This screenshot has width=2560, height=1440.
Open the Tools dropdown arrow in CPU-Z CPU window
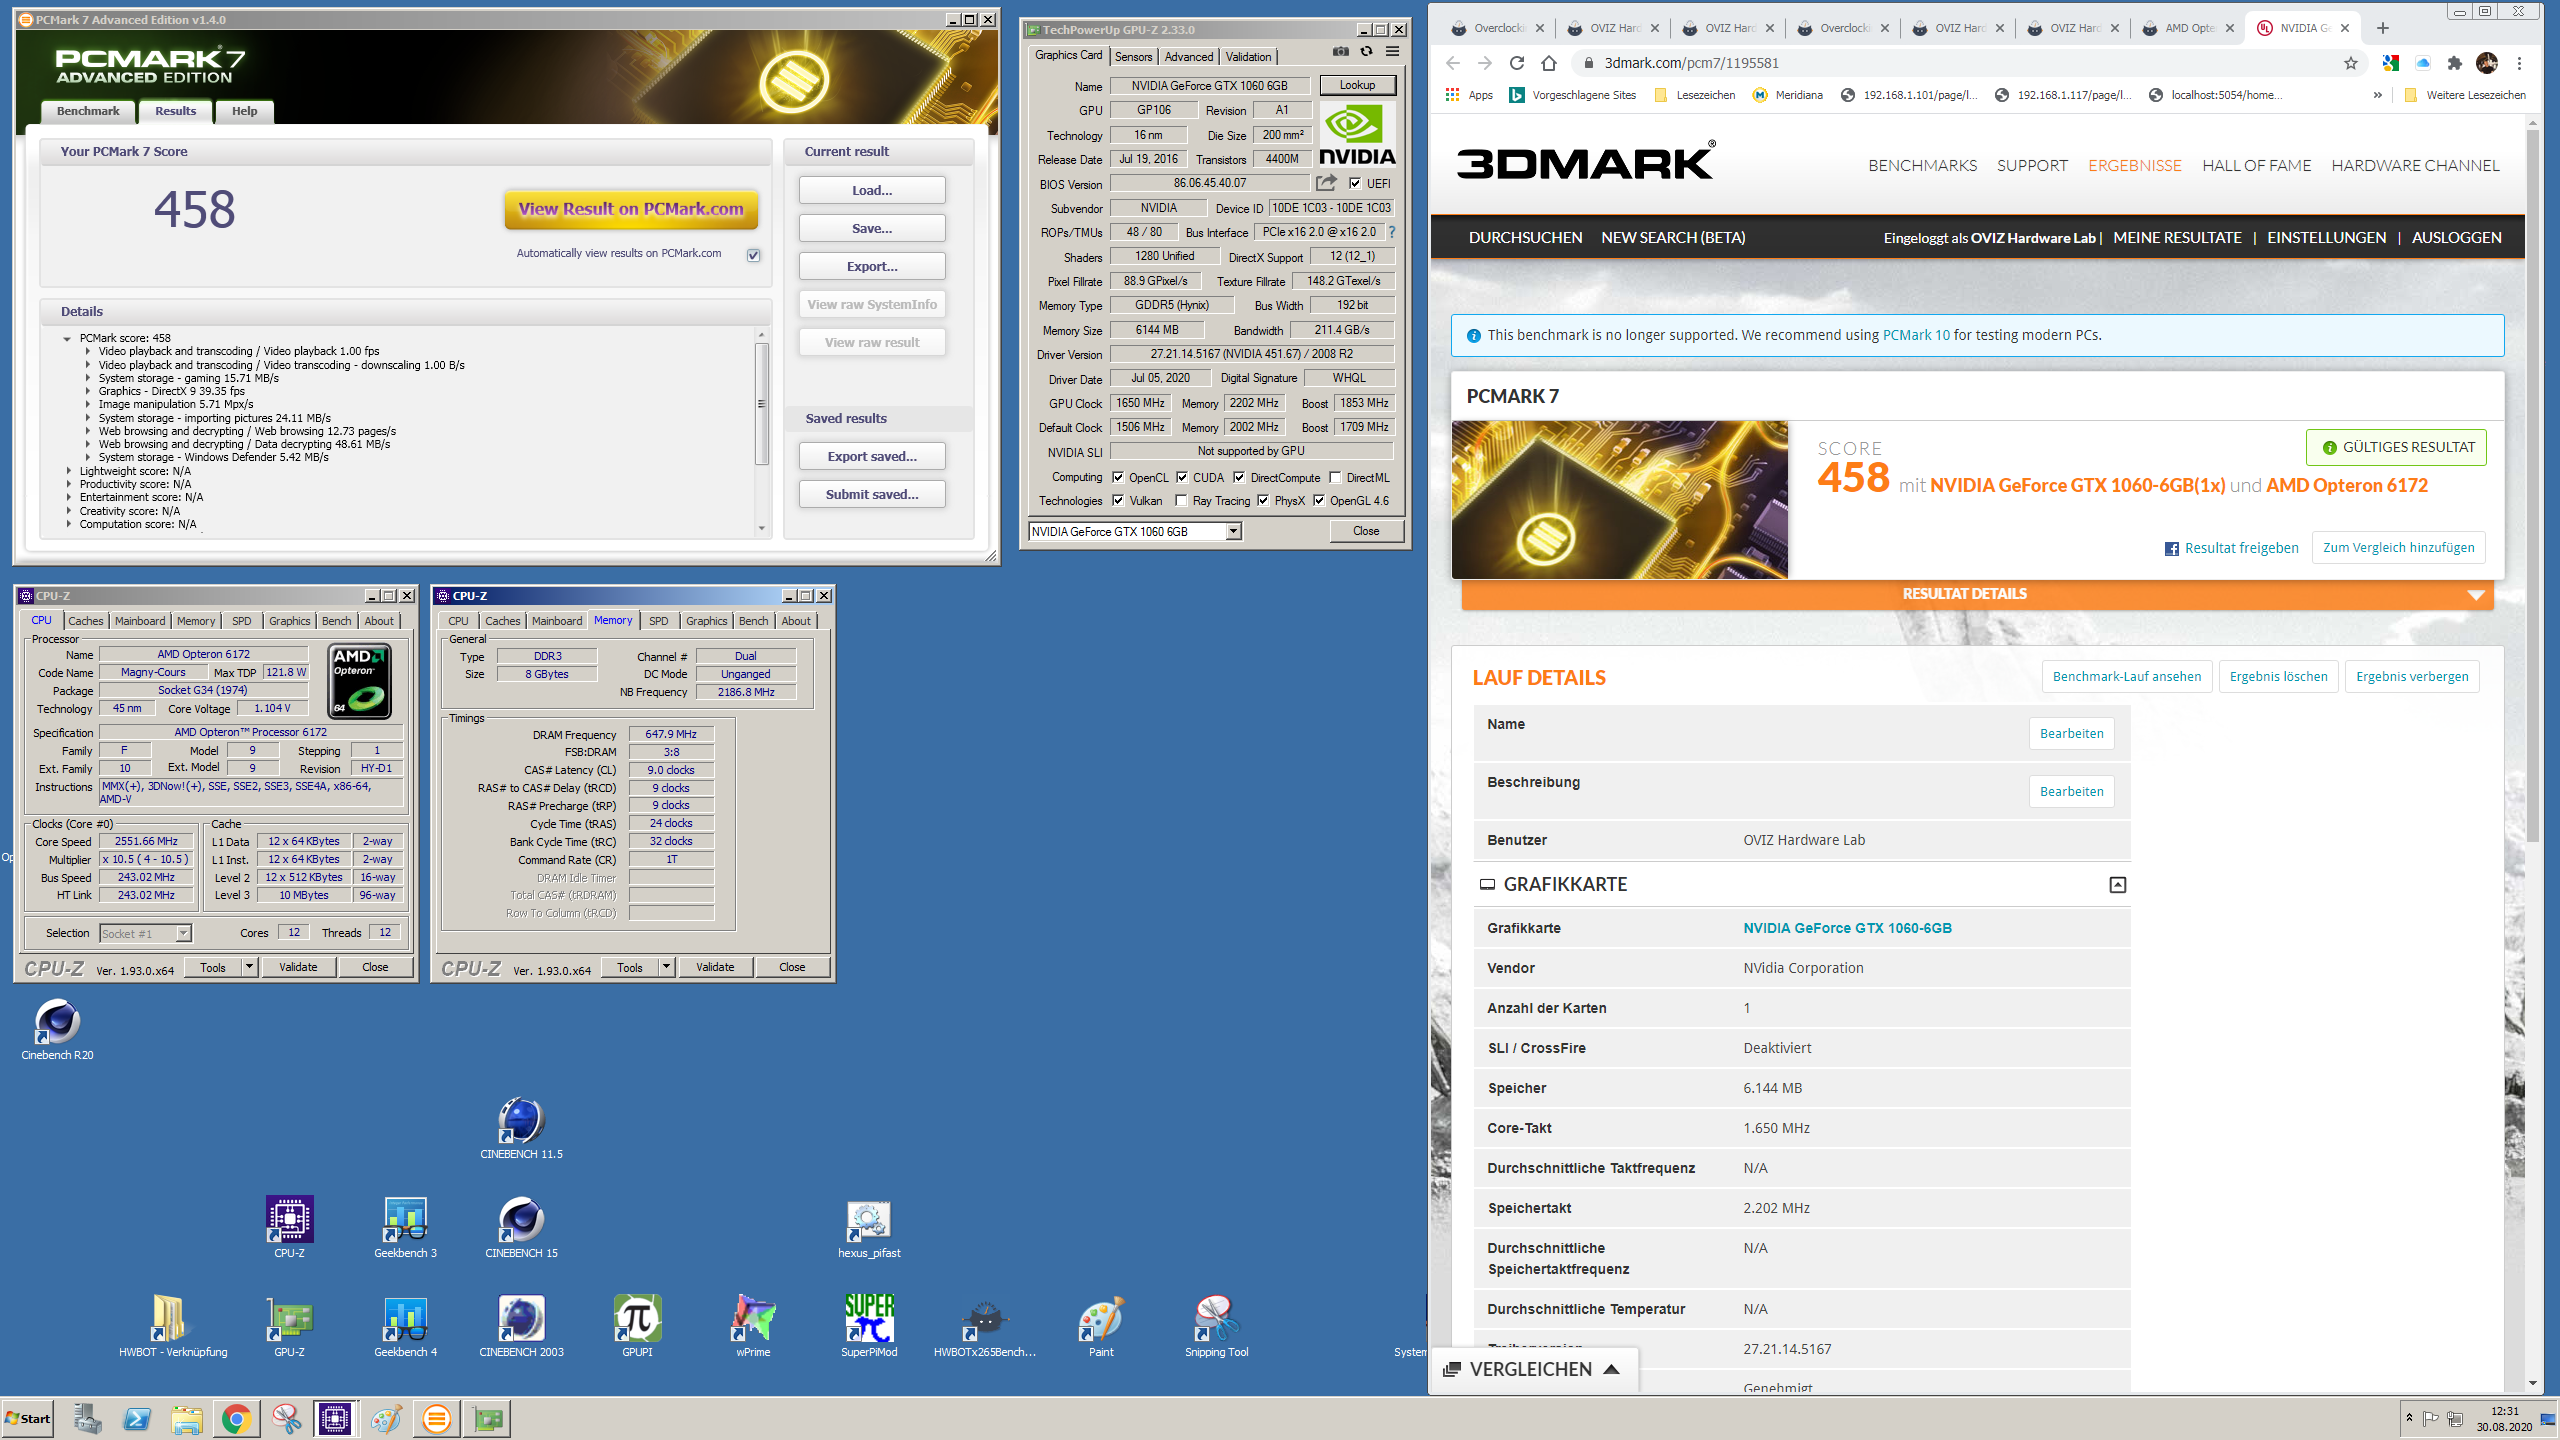pos(249,967)
